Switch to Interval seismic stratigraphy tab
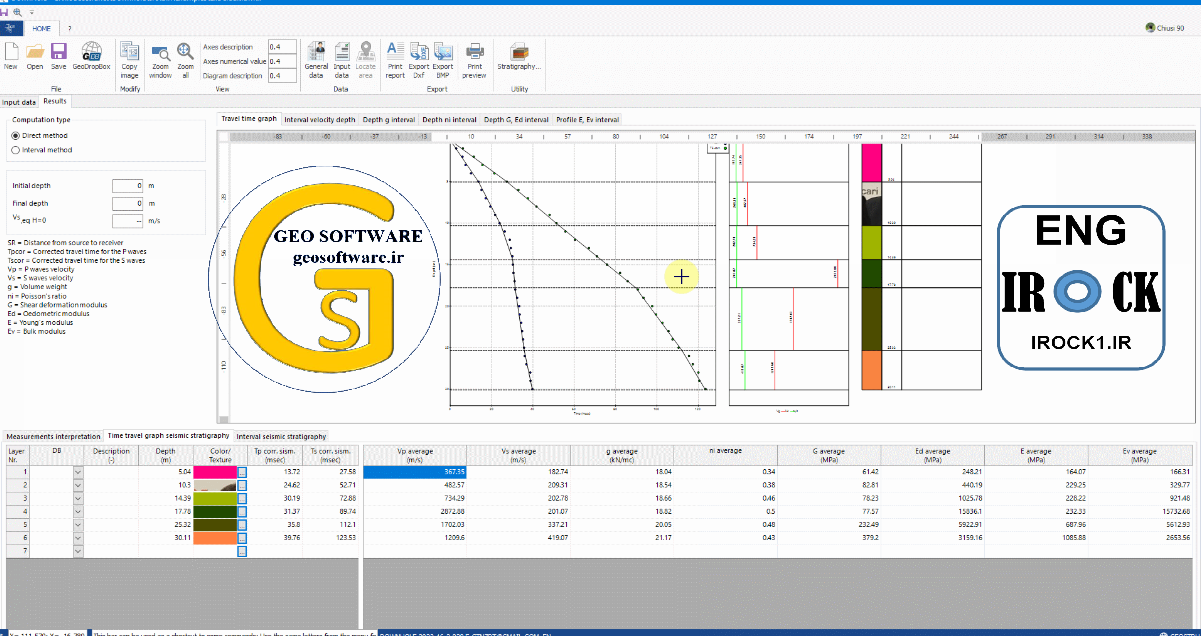The image size is (1201, 636). (x=281, y=436)
